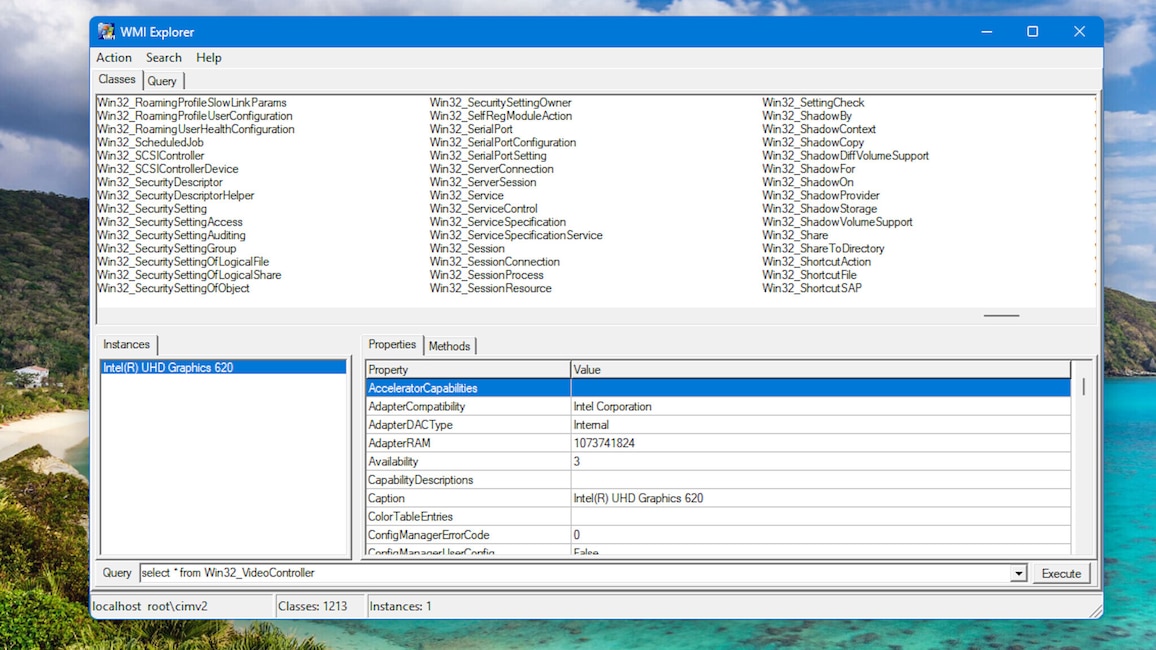The height and width of the screenshot is (650, 1156).
Task: Switch to the Query tab
Action: 161,81
